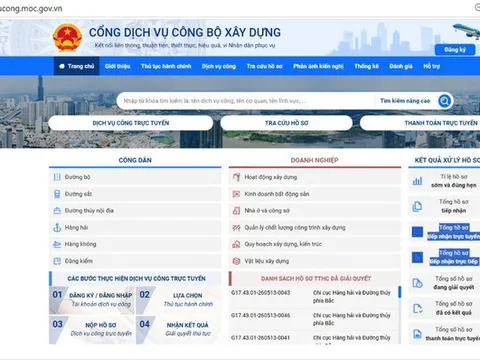Open the Hỗ trợ menu
The width and height of the screenshot is (480, 360).
[432, 66]
